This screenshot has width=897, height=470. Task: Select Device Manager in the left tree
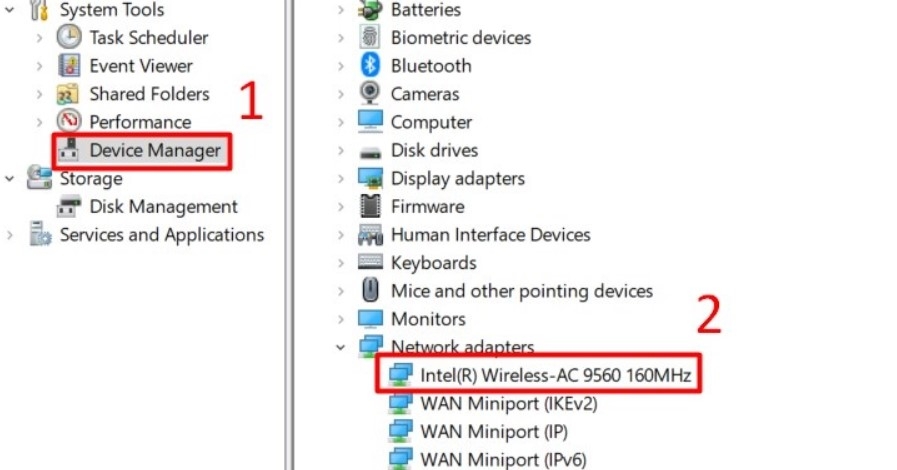[154, 151]
